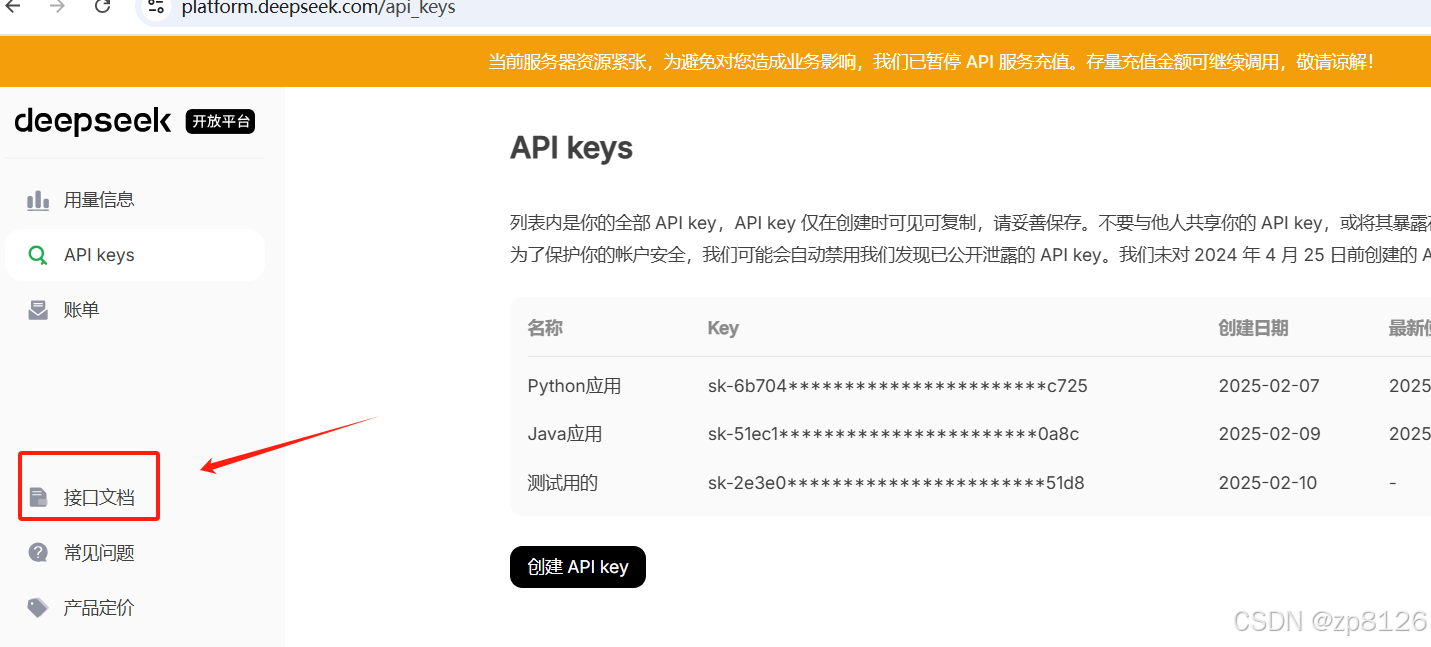Open the site info icon in the address bar

155,7
